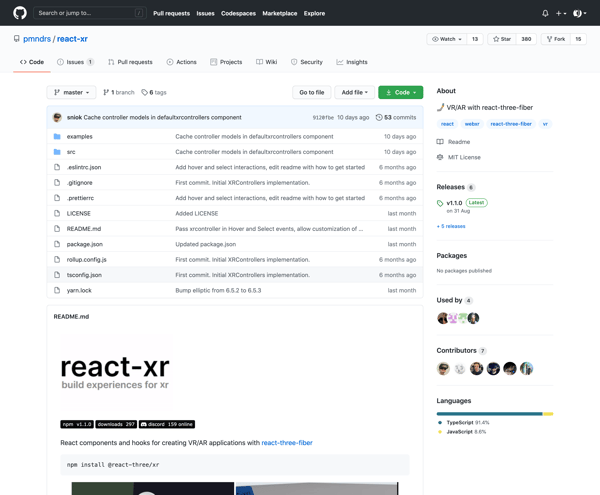Click the yarn.lock file icon
This screenshot has height=495, width=600.
(57, 290)
